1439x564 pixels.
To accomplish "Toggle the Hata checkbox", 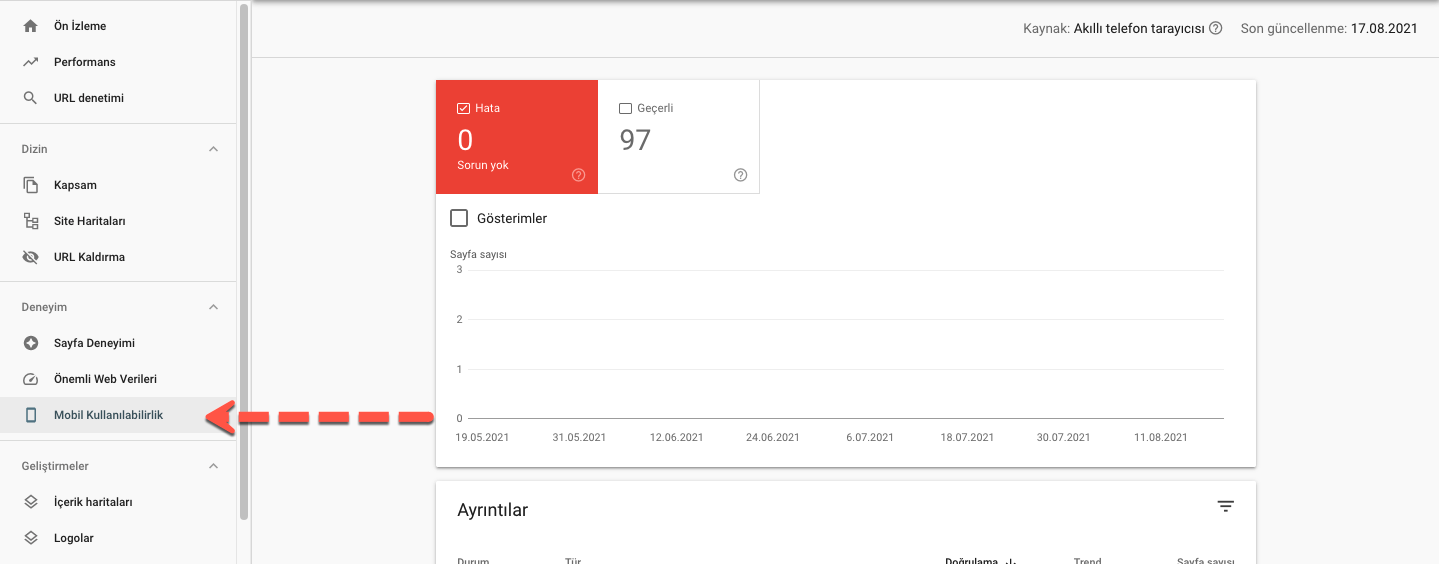I will (x=463, y=108).
